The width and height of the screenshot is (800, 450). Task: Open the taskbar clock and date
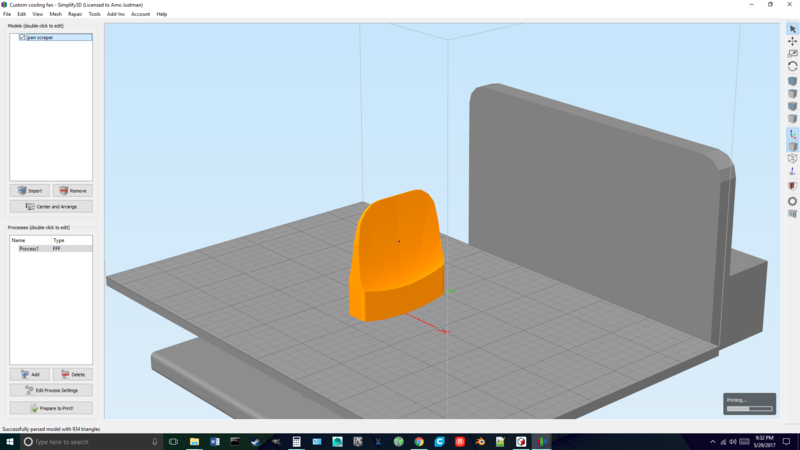pyautogui.click(x=764, y=442)
